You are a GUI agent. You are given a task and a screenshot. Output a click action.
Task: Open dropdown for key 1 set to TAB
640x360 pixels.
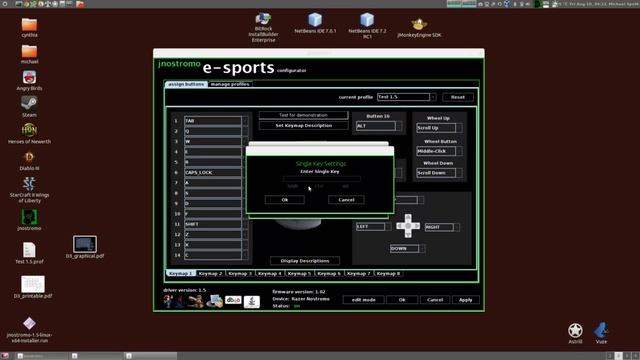[245, 121]
